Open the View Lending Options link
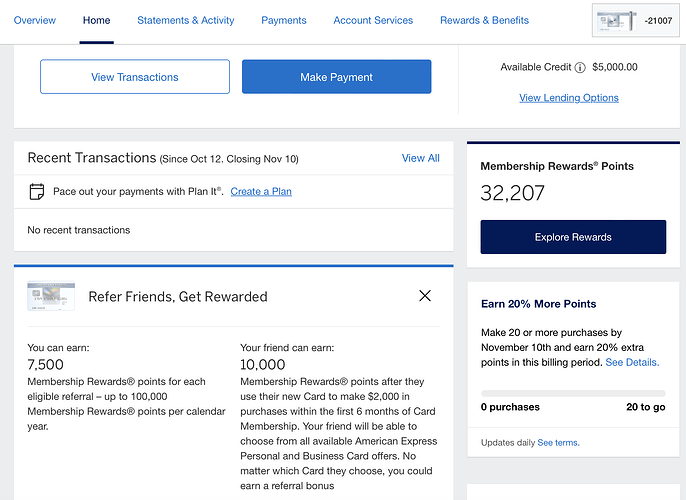 [x=569, y=98]
